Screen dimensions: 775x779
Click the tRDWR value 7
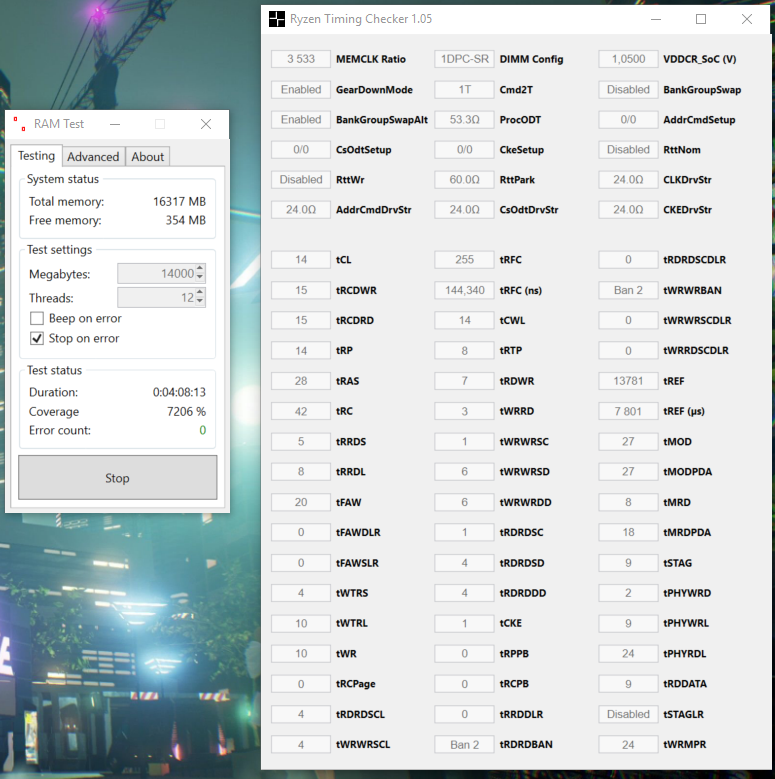click(465, 381)
